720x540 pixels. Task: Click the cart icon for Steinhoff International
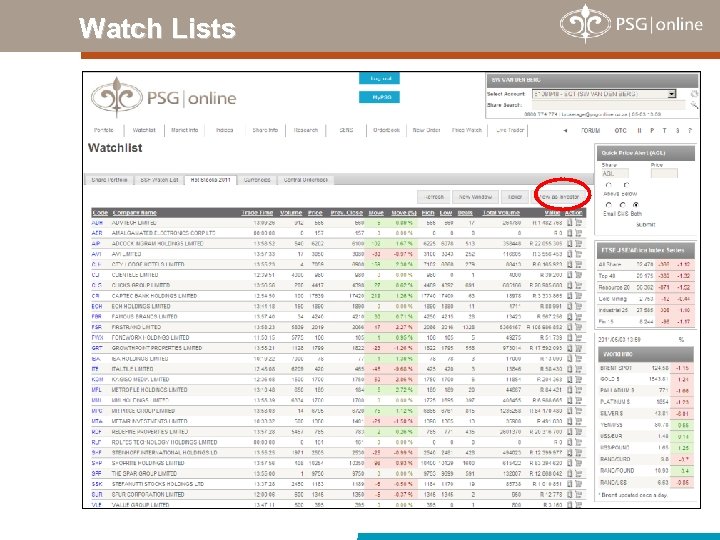pos(578,453)
